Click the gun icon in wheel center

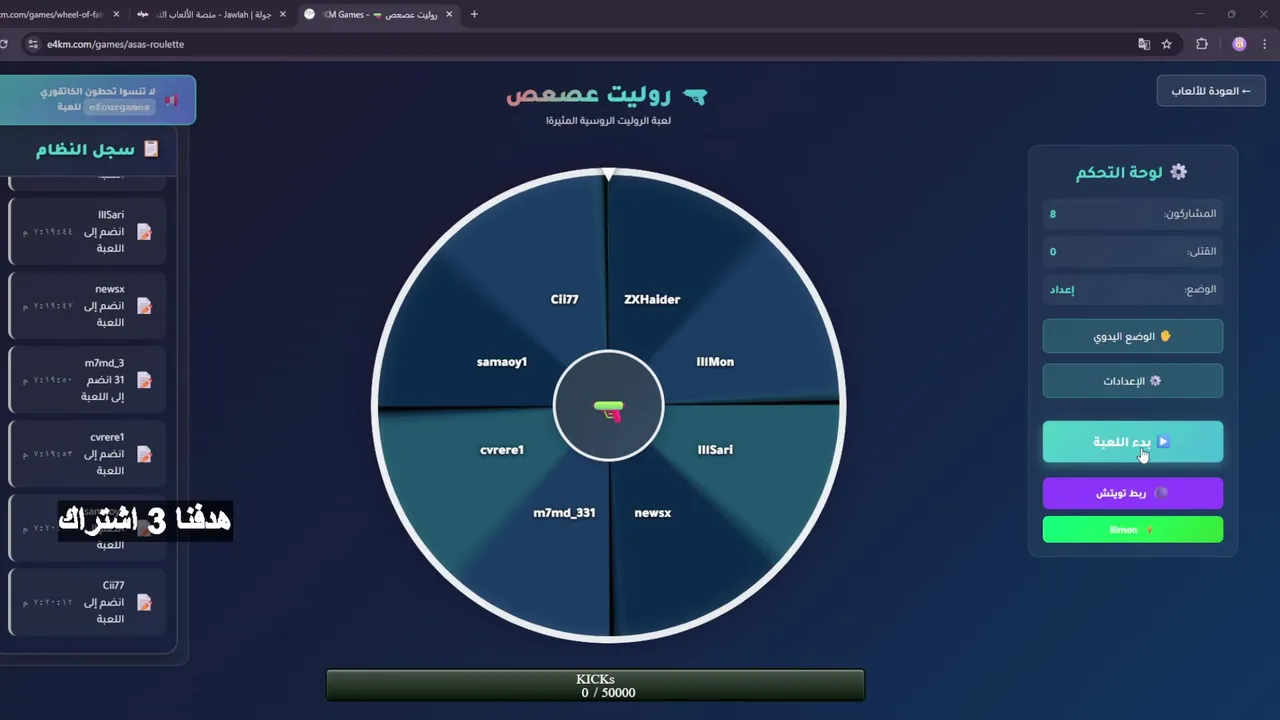click(608, 409)
